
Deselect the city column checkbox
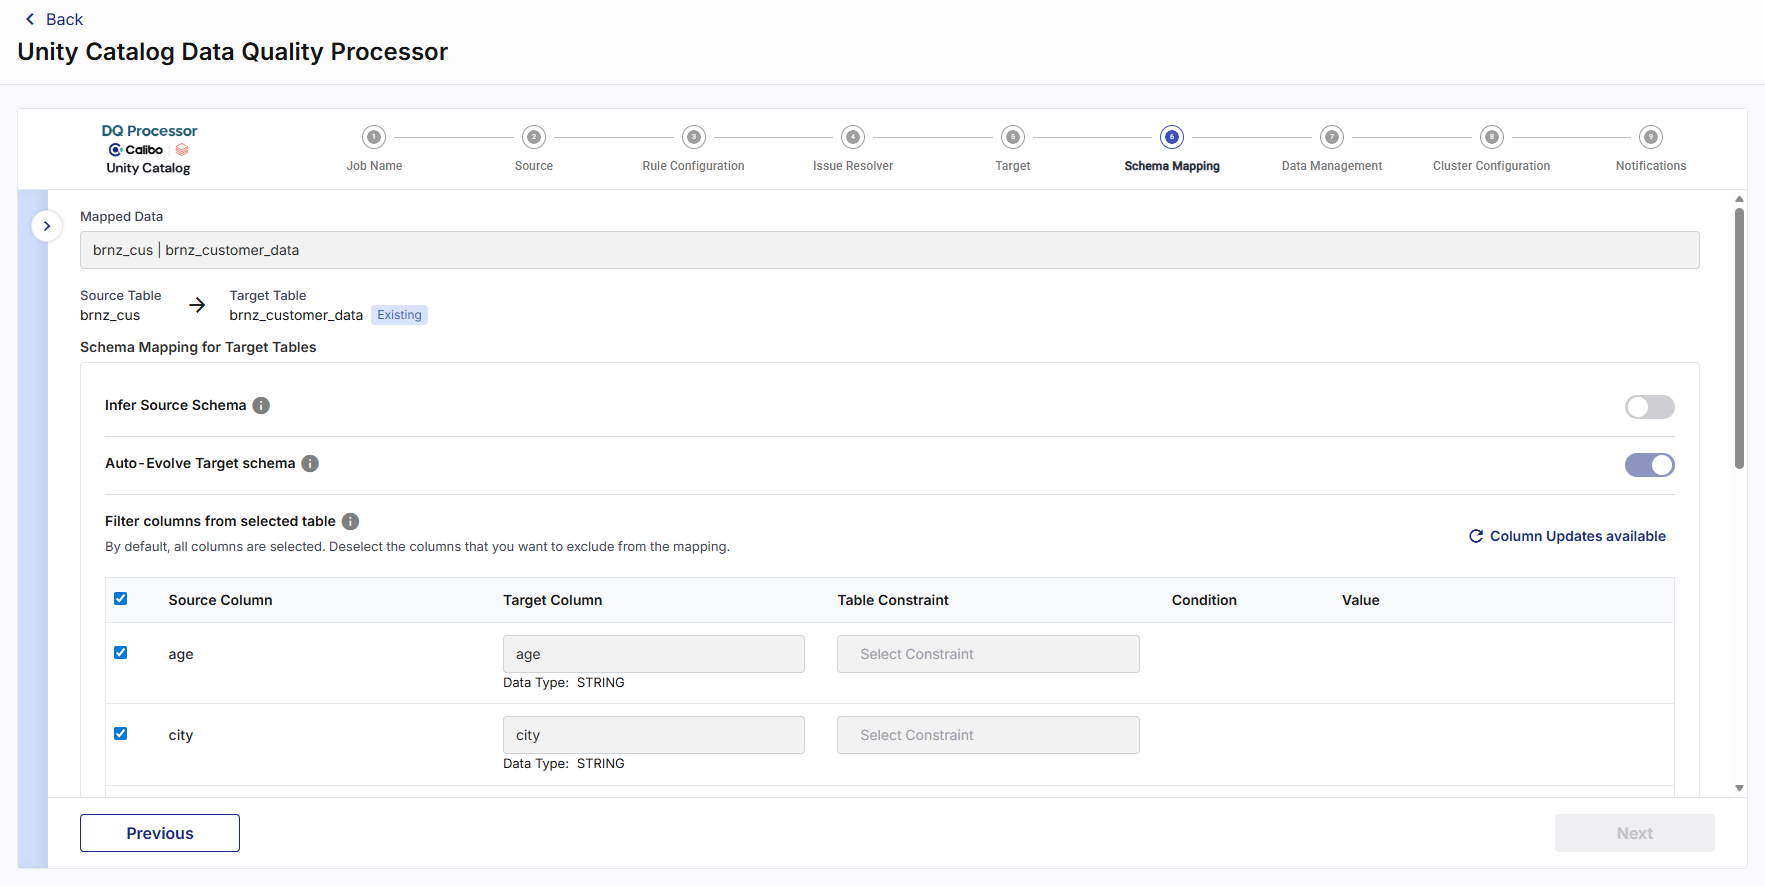121,734
